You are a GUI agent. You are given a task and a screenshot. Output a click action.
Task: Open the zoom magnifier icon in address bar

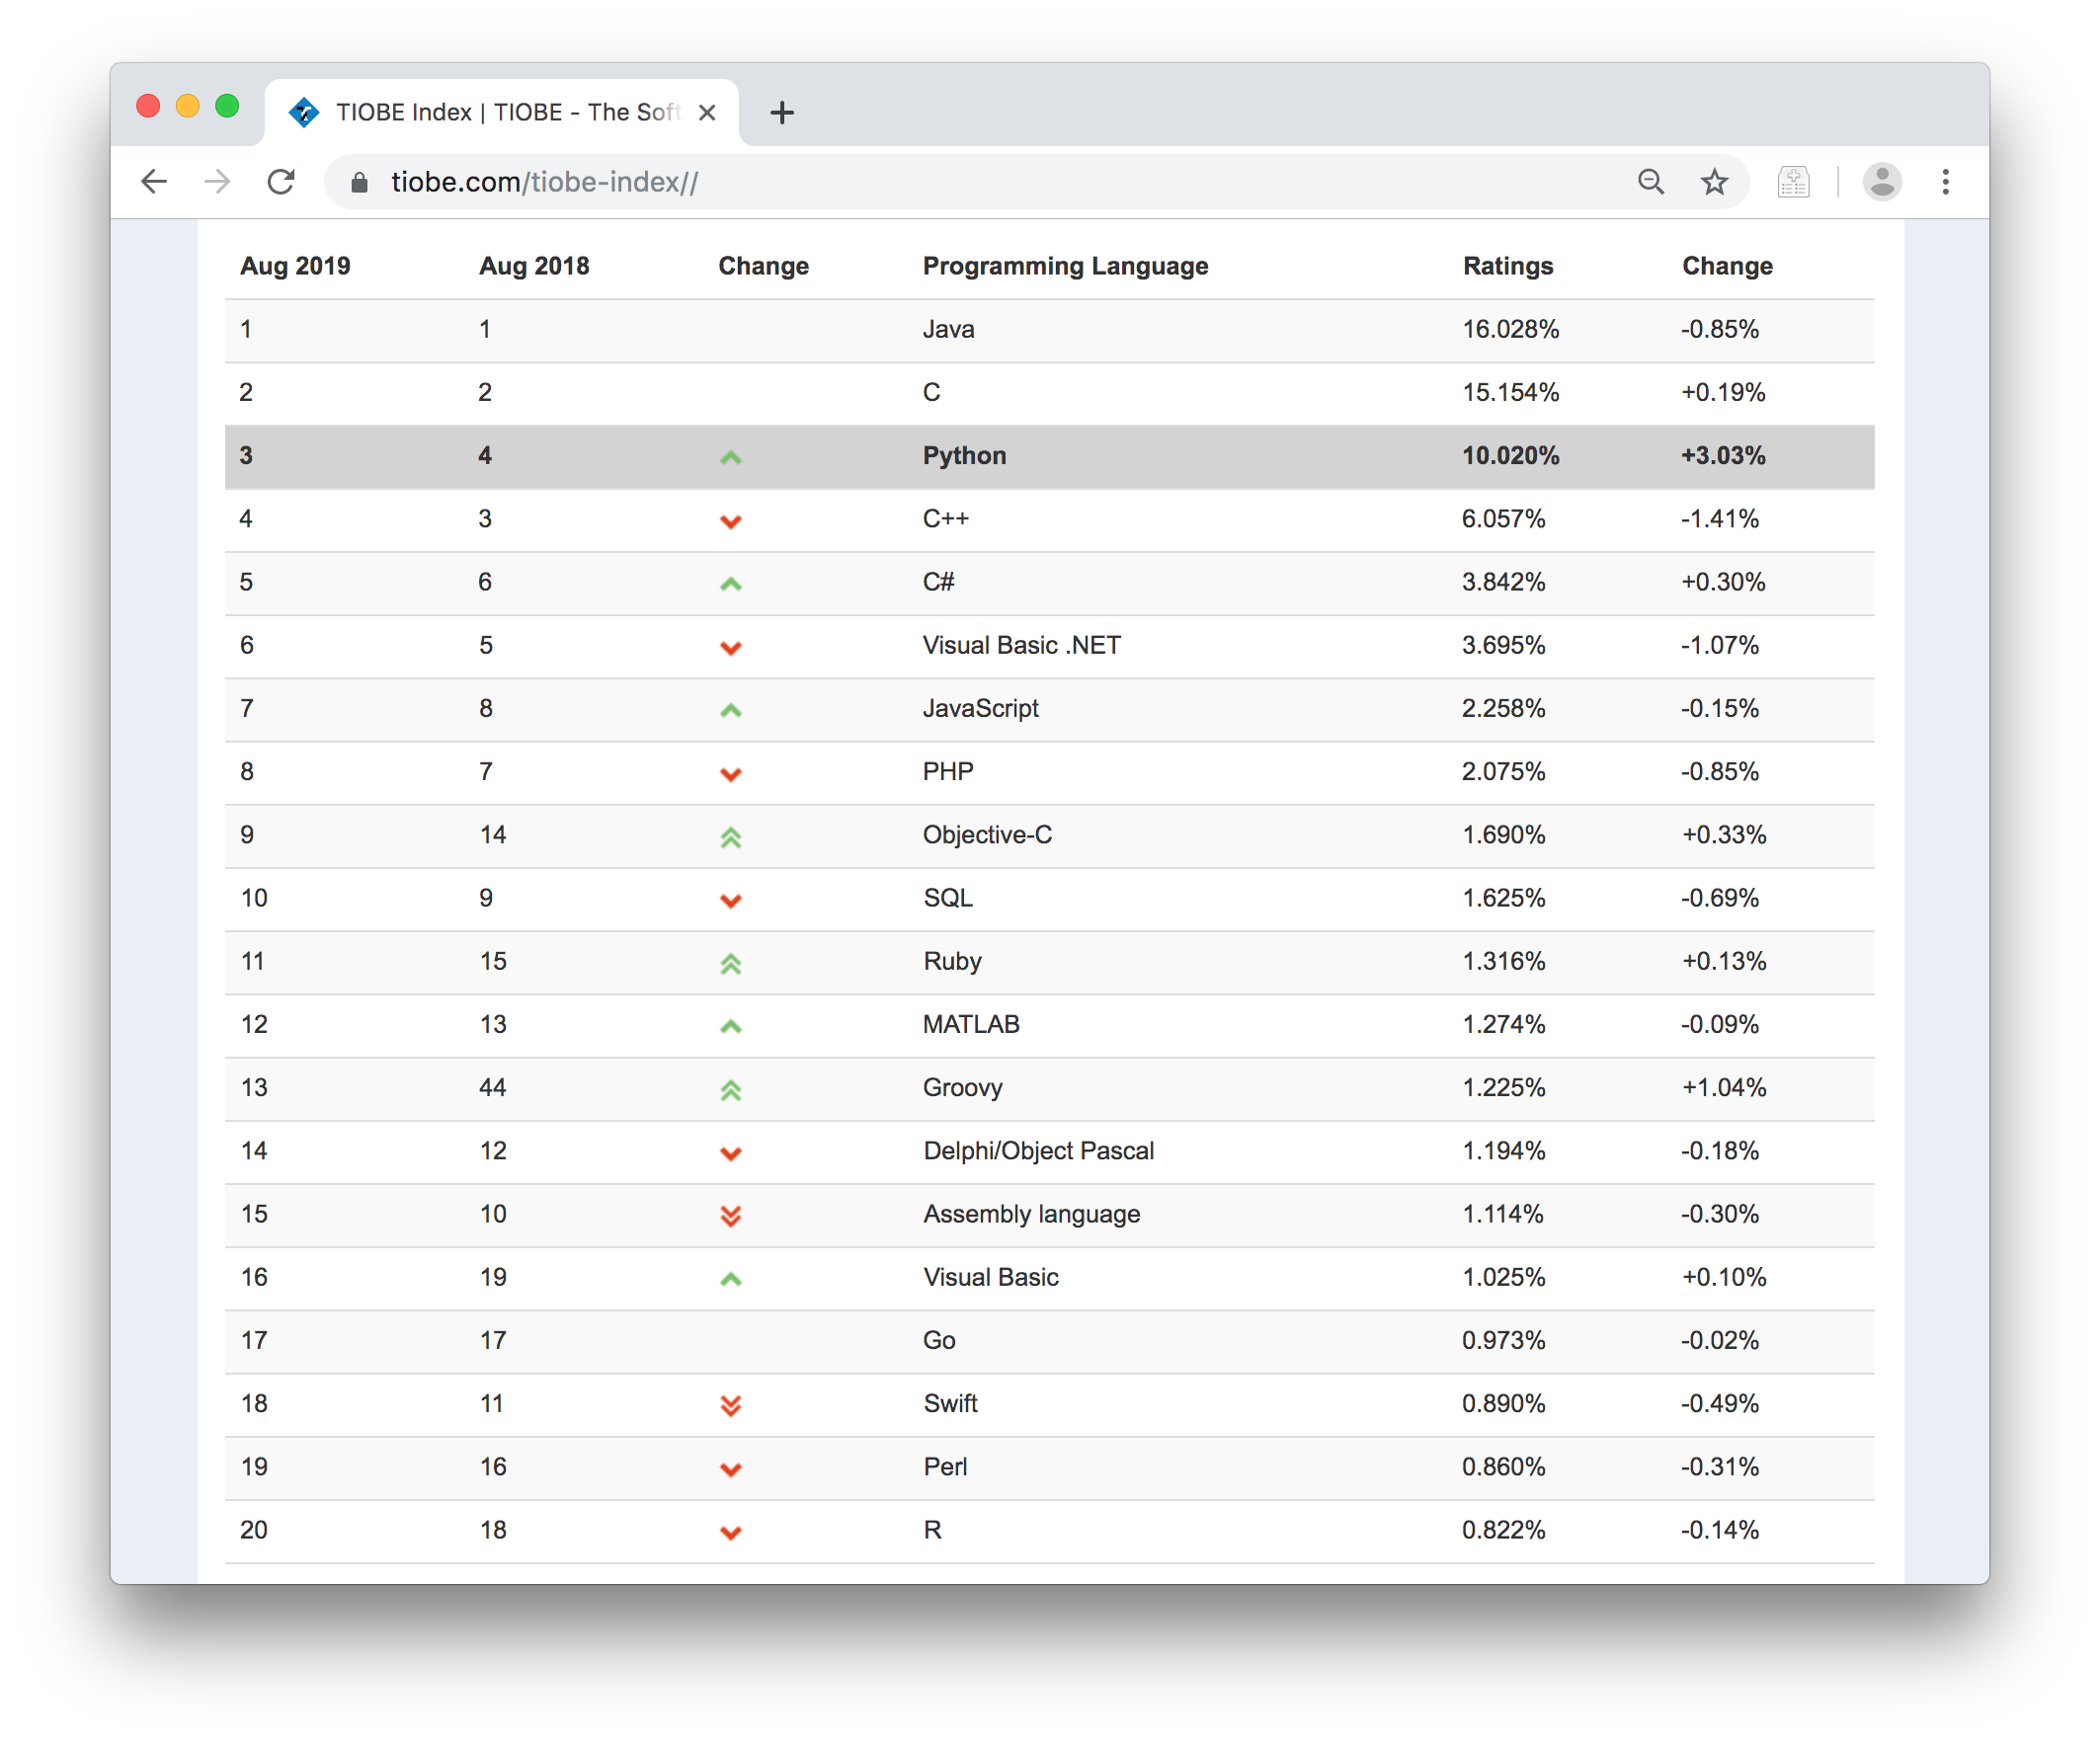tap(1651, 182)
